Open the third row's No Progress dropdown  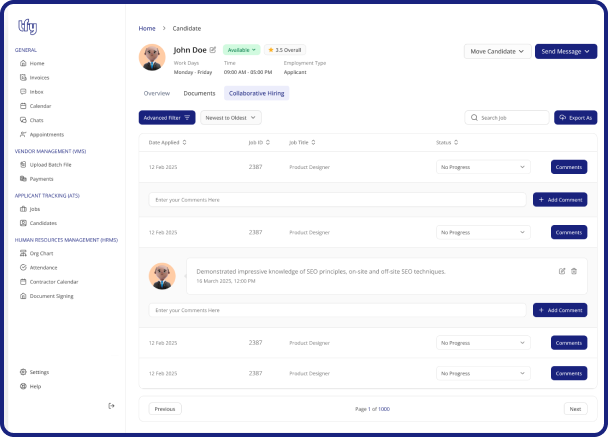[483, 343]
